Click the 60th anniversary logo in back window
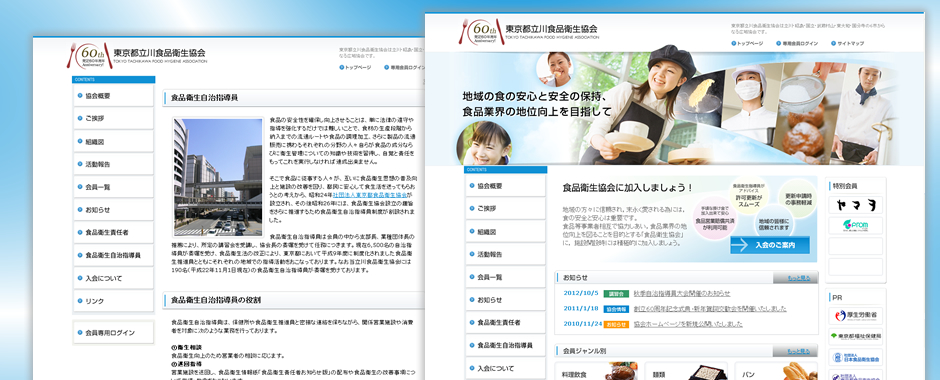Image resolution: width=940 pixels, height=380 pixels. click(89, 56)
